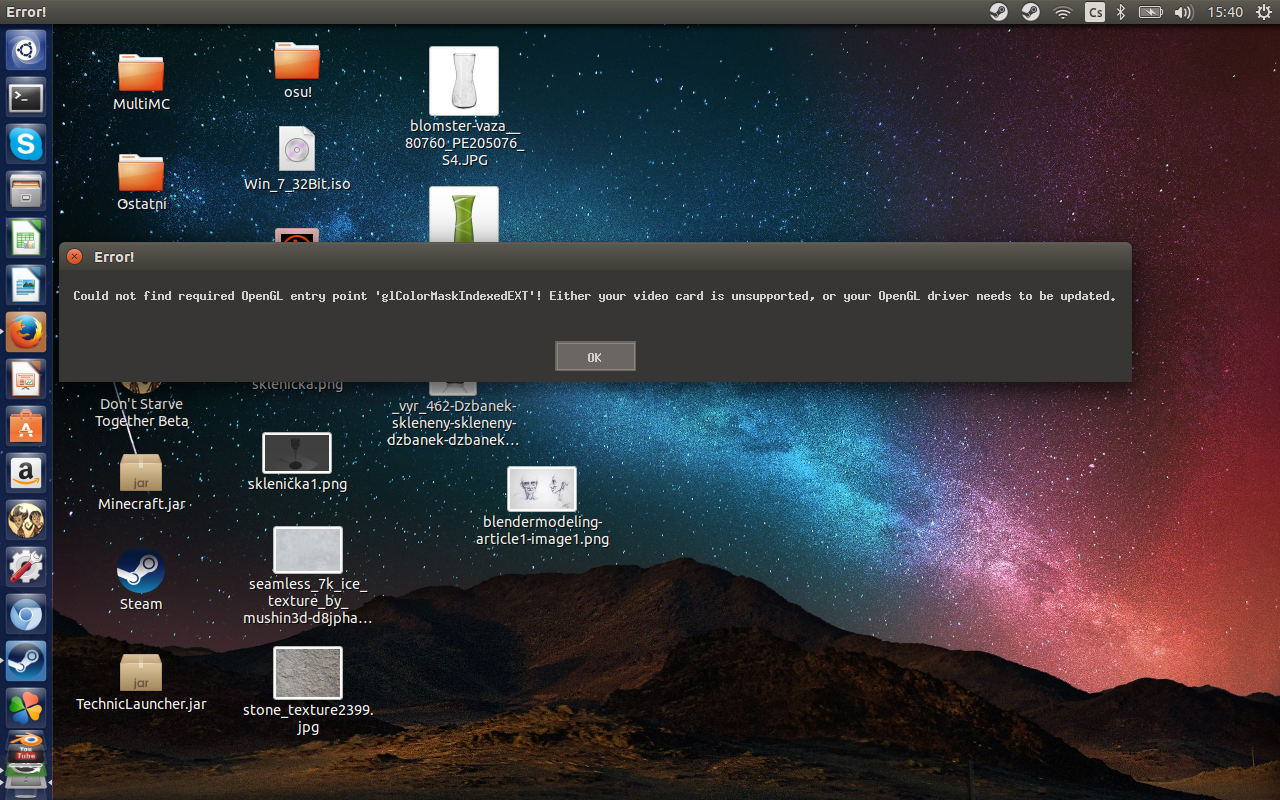Open the Cs keyboard layout menu
This screenshot has width=1280, height=800.
click(x=1094, y=12)
